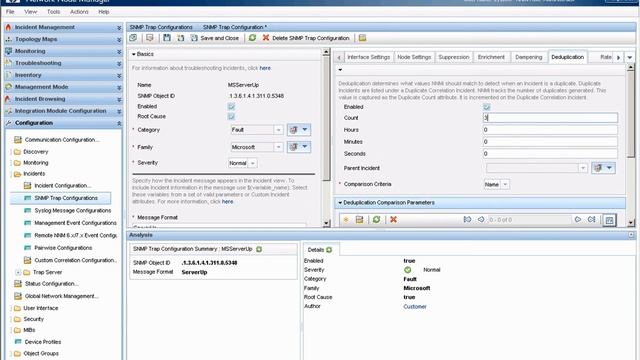
Task: Click Save and Close
Action: coord(215,38)
